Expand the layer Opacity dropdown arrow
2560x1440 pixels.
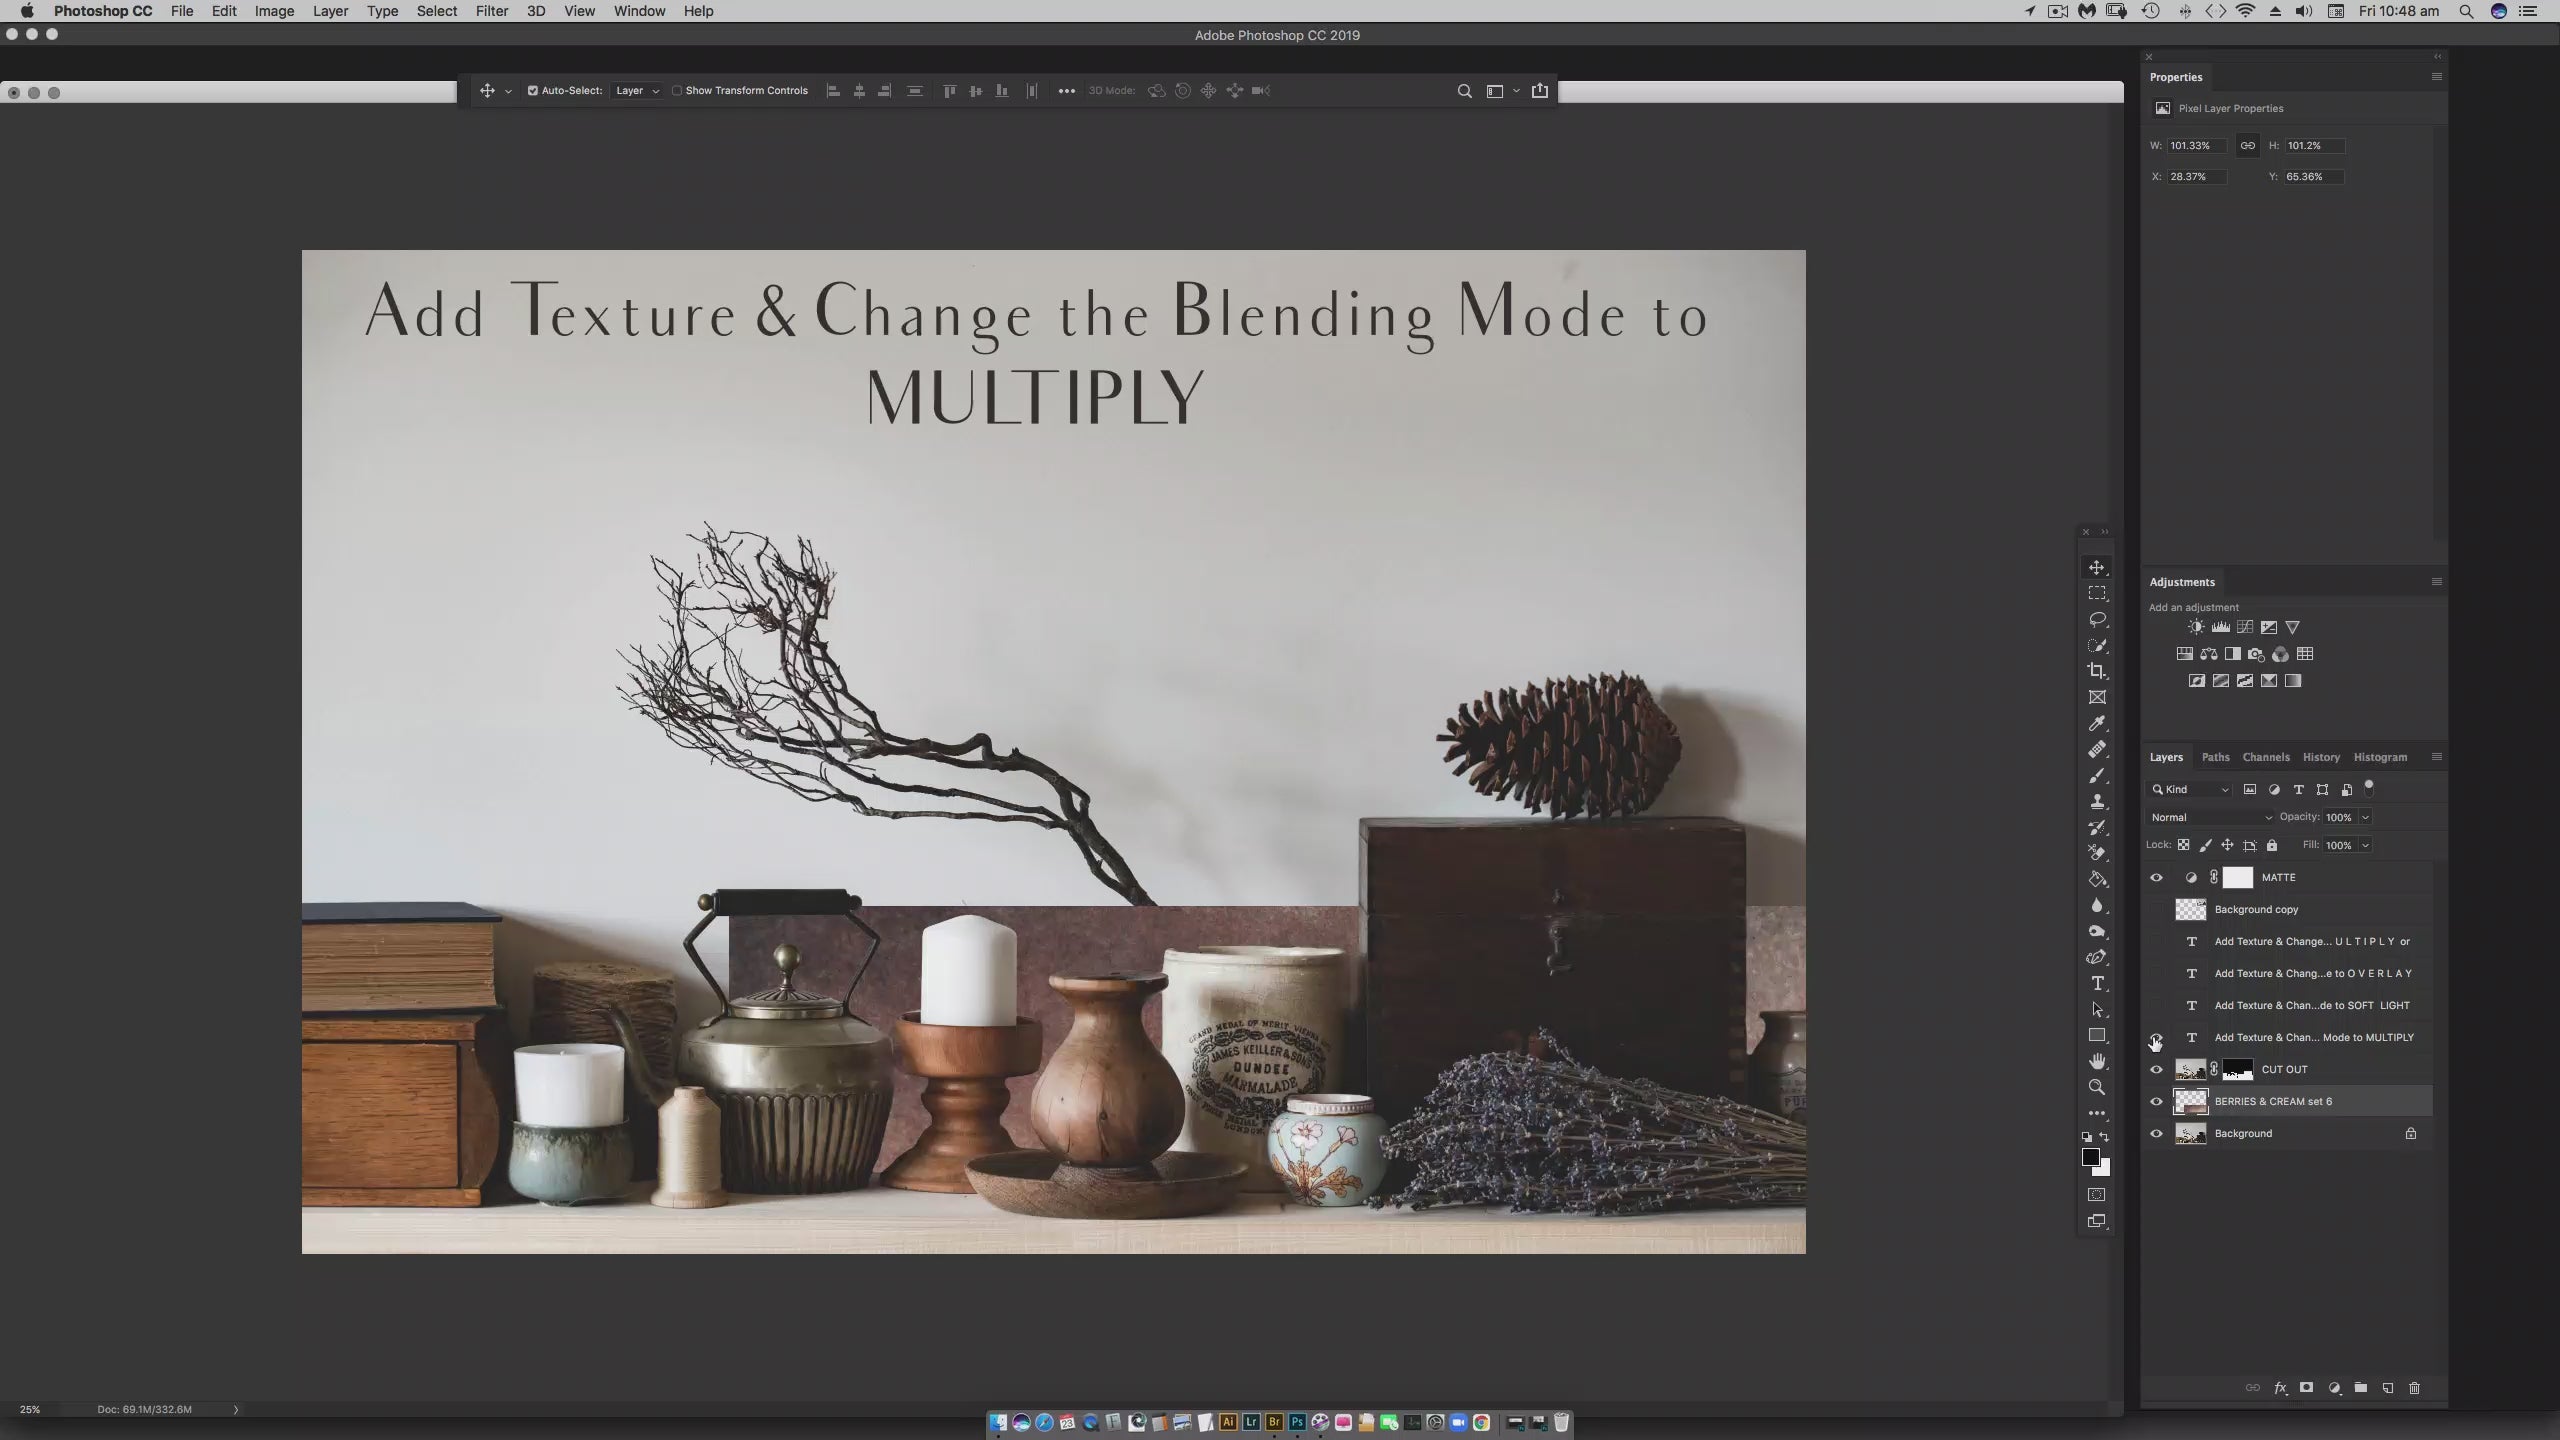click(x=2365, y=817)
